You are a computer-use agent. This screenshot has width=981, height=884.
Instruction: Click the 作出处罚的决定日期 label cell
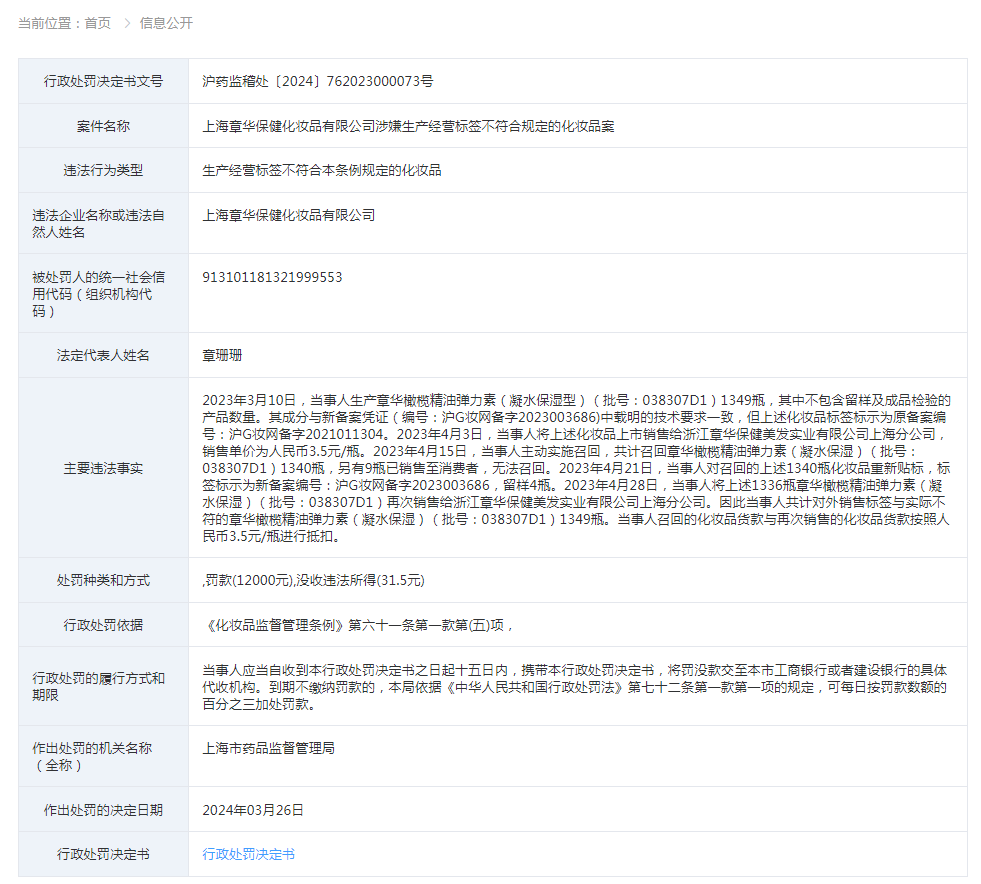point(103,810)
